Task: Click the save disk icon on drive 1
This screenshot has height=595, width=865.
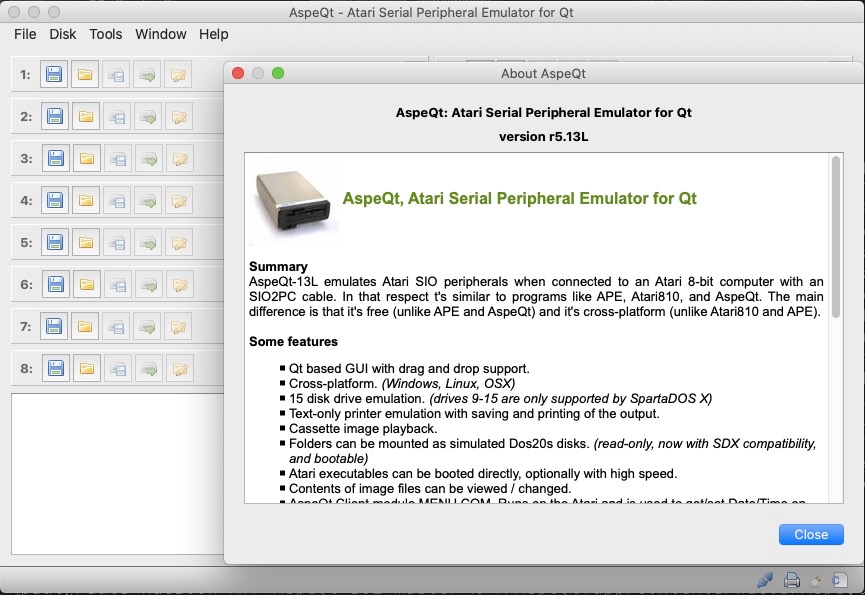Action: coord(53,74)
